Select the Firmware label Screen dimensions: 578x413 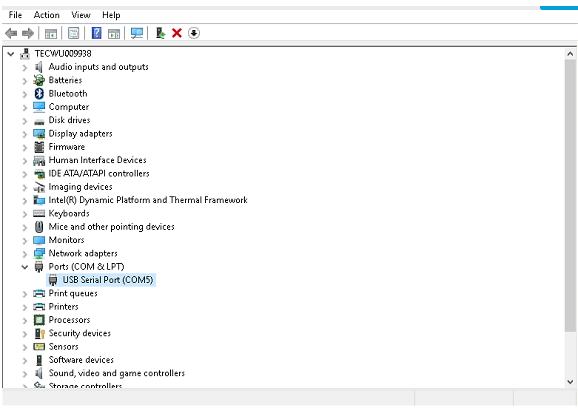pos(67,147)
